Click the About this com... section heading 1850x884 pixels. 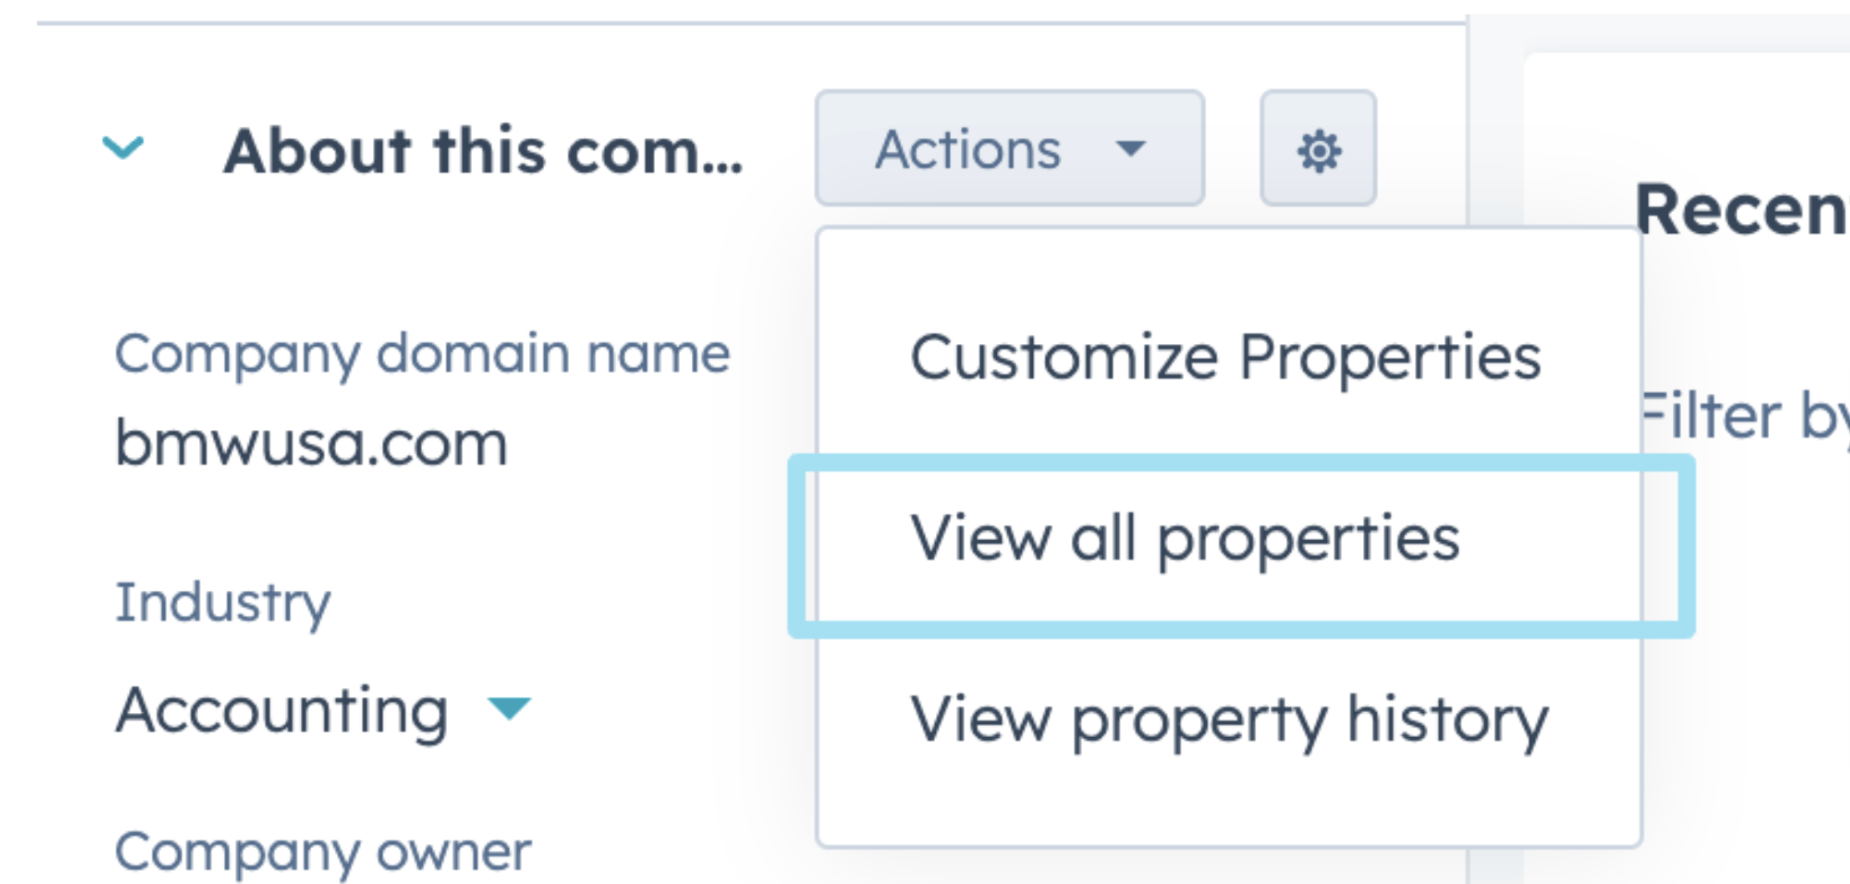483,151
